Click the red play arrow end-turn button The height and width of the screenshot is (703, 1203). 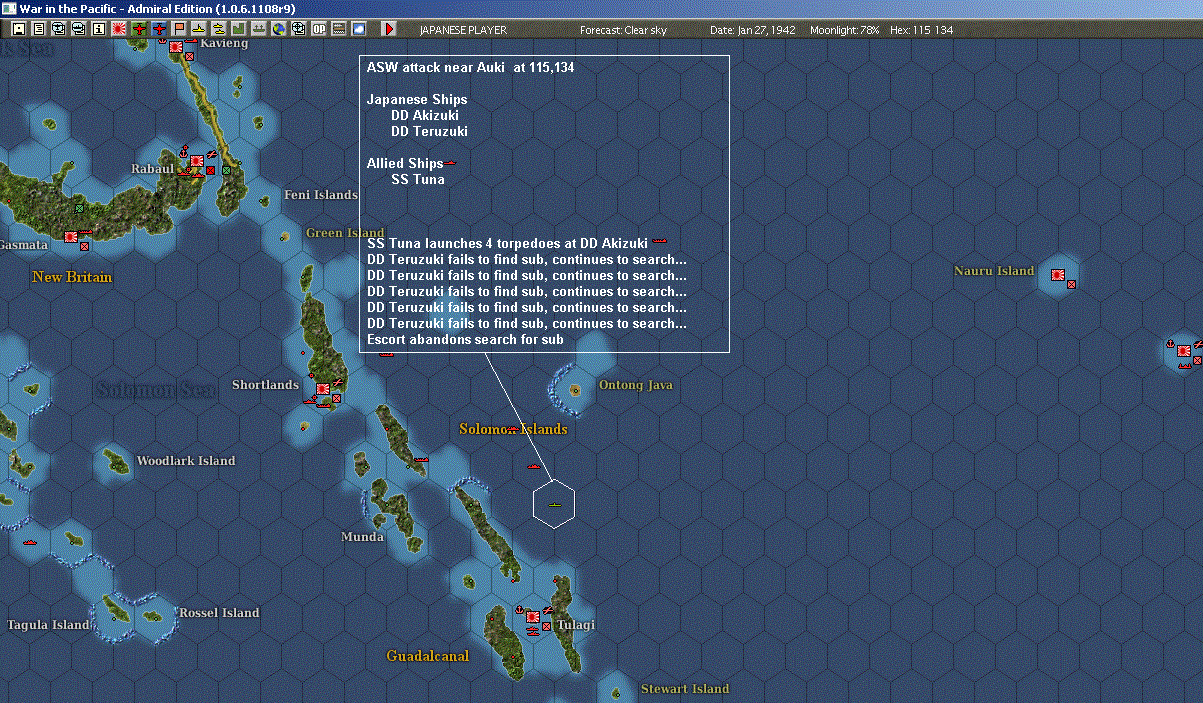click(x=389, y=29)
